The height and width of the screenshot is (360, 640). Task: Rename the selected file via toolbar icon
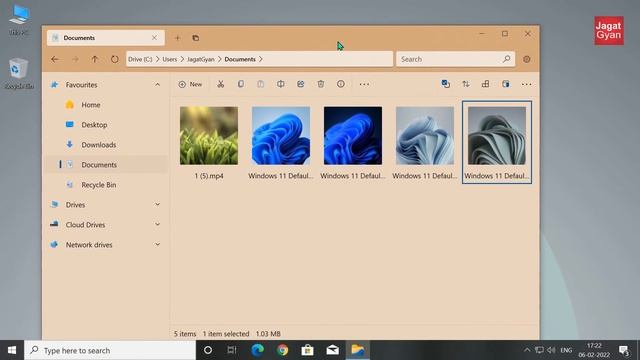click(x=280, y=84)
